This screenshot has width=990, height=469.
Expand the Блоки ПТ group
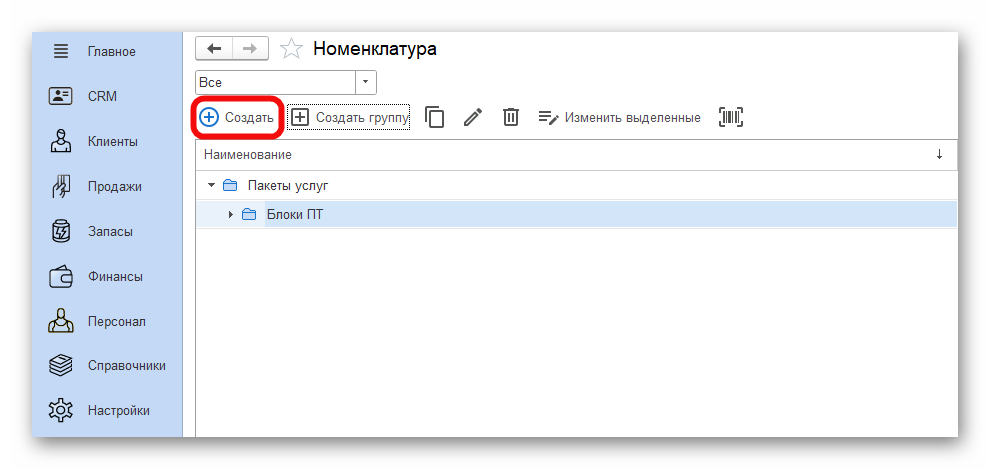(230, 215)
